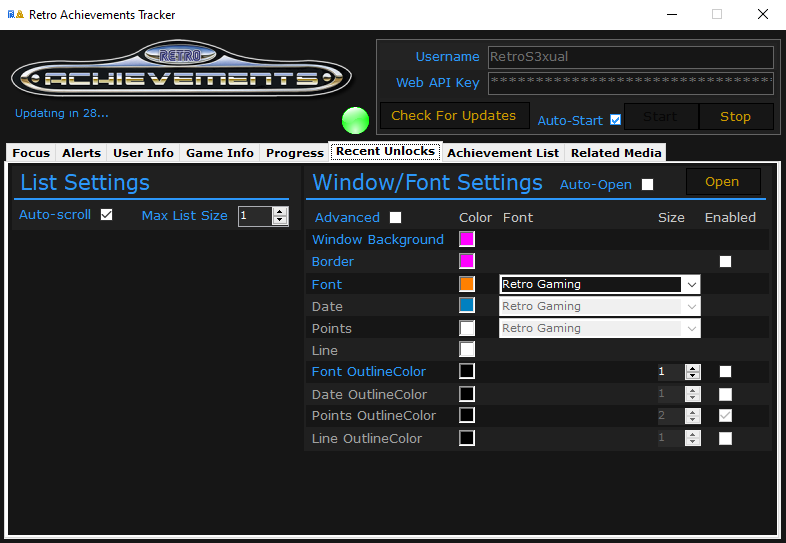Image resolution: width=786 pixels, height=543 pixels.
Task: Decrease Font OutlineColor size value
Action: pos(693,376)
